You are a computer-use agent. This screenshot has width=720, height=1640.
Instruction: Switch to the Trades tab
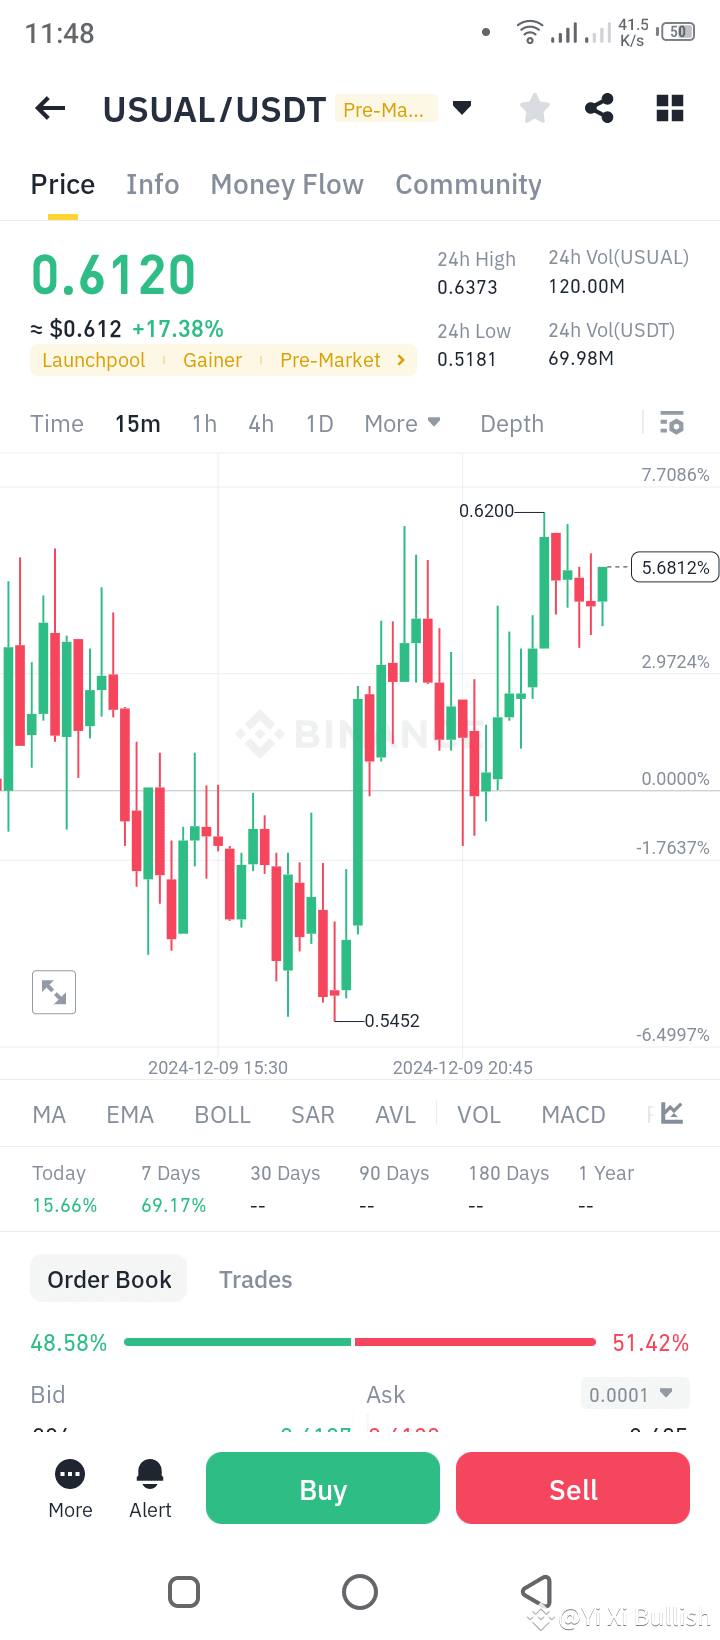(255, 1279)
